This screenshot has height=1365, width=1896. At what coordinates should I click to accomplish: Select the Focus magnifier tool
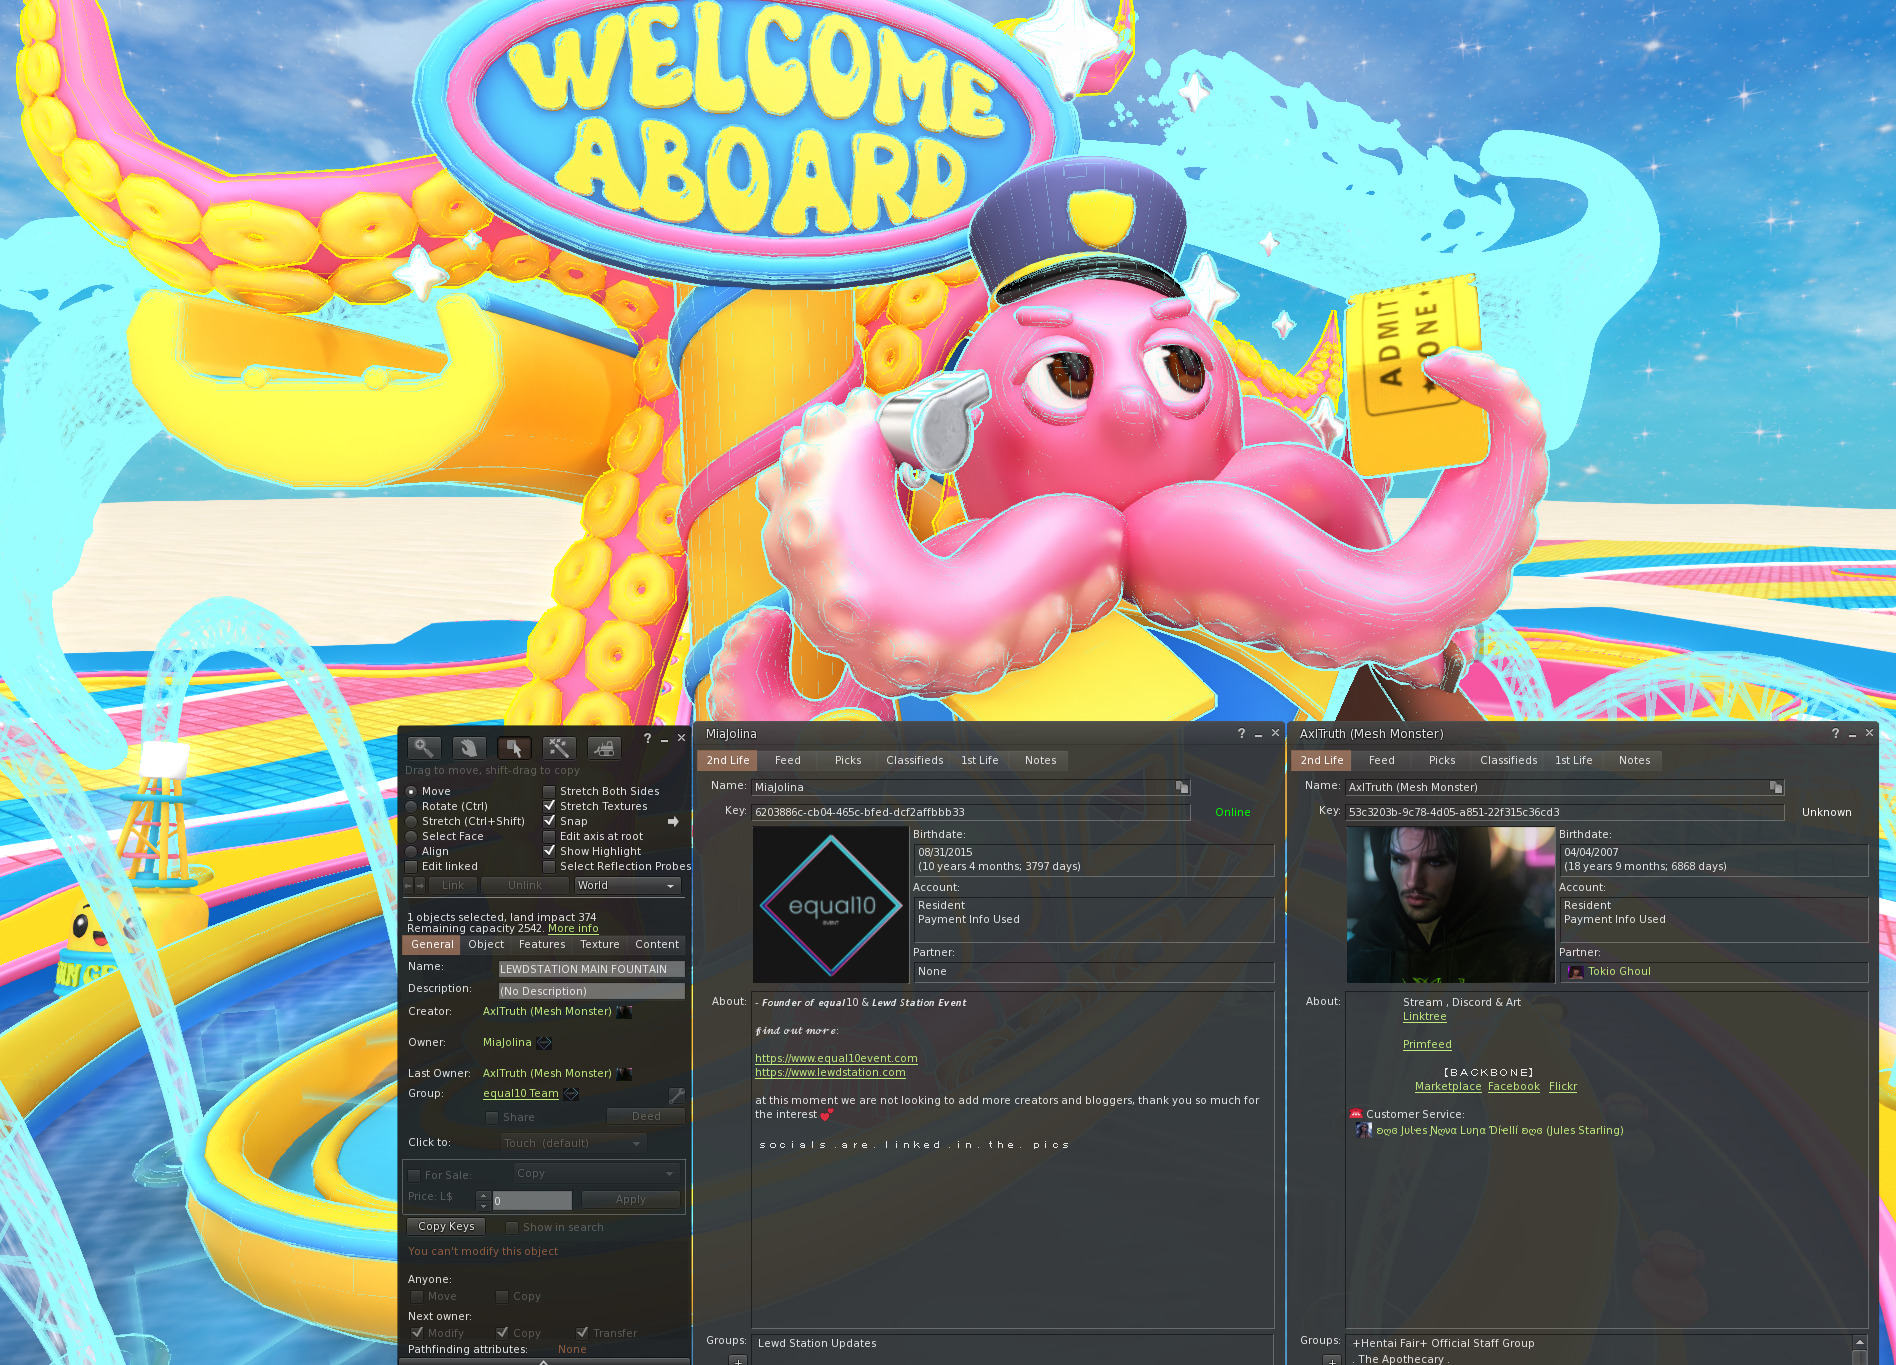[x=424, y=748]
